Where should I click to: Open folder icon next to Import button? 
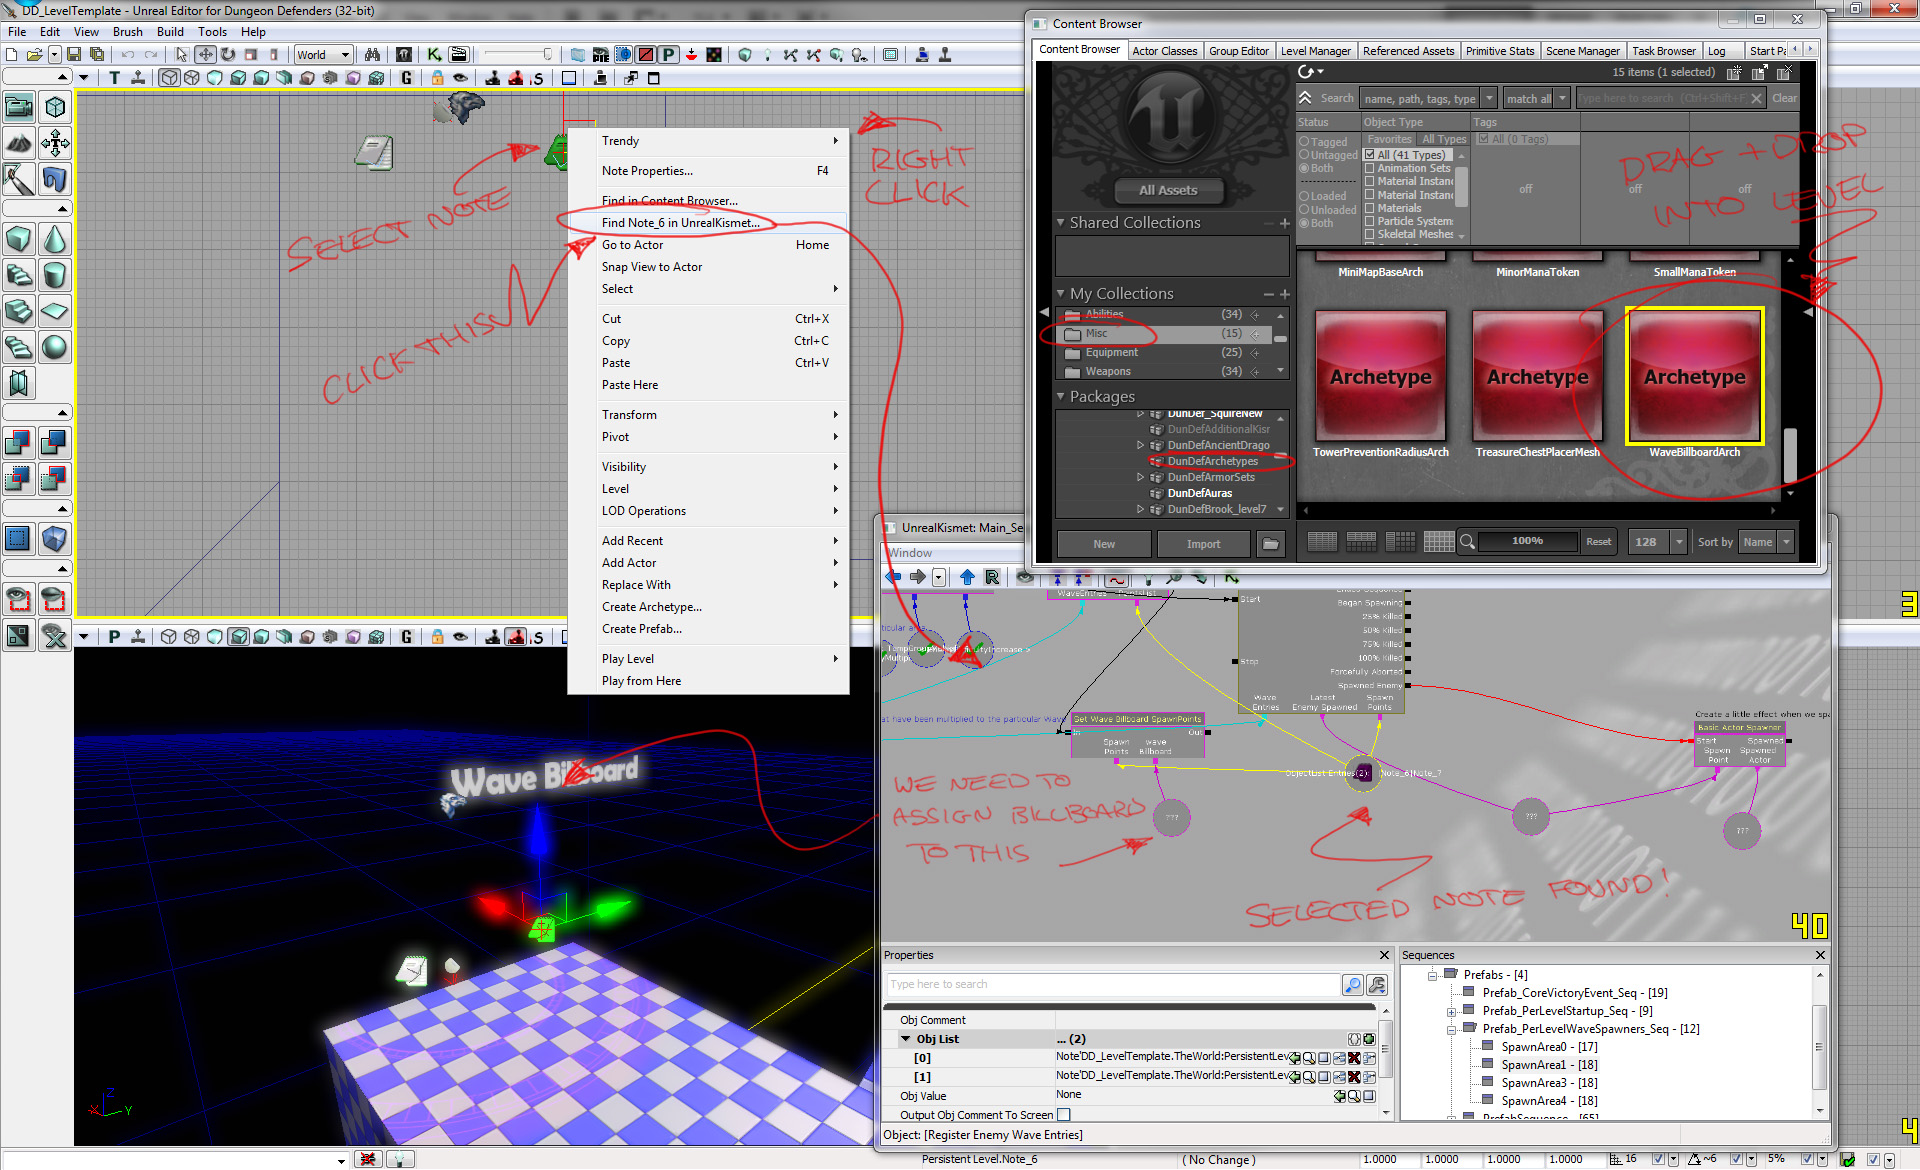pyautogui.click(x=1270, y=544)
